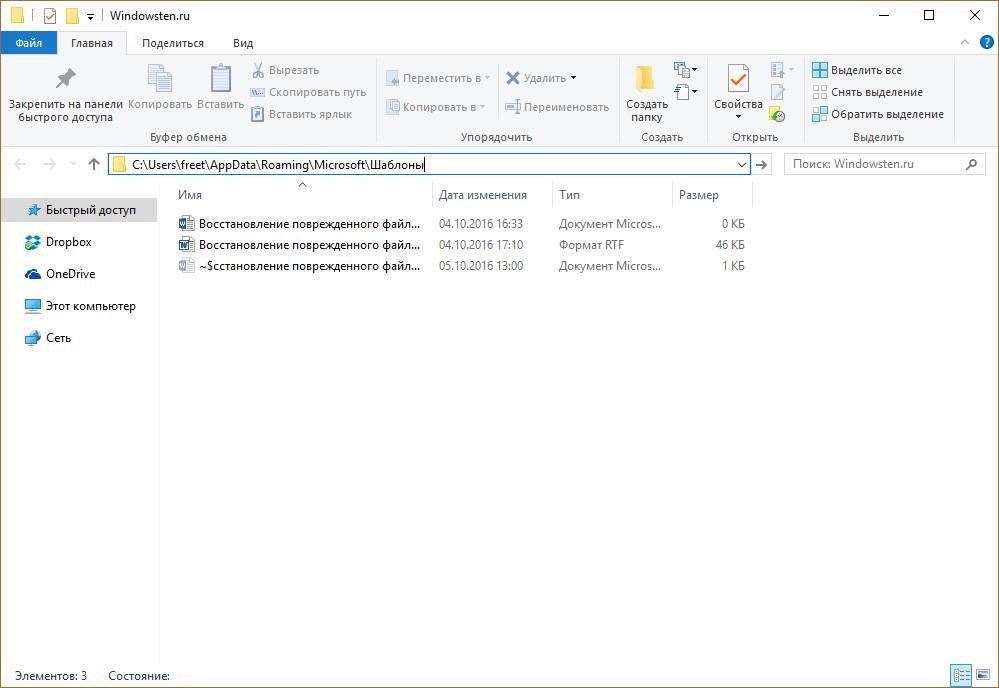This screenshot has height=688, width=999.
Task: Expand the address bar history dropdown
Action: click(741, 164)
